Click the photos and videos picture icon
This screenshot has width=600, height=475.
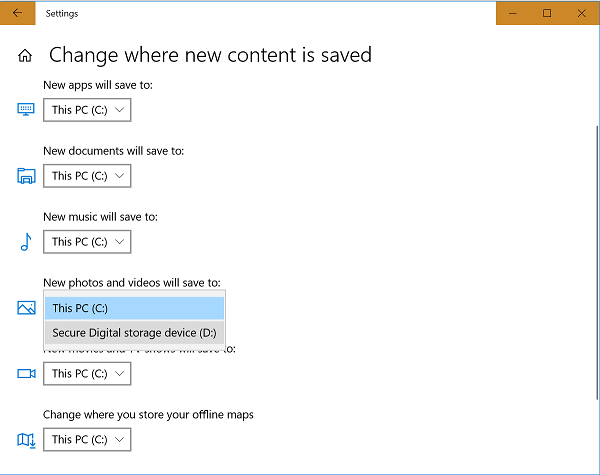pyautogui.click(x=26, y=308)
